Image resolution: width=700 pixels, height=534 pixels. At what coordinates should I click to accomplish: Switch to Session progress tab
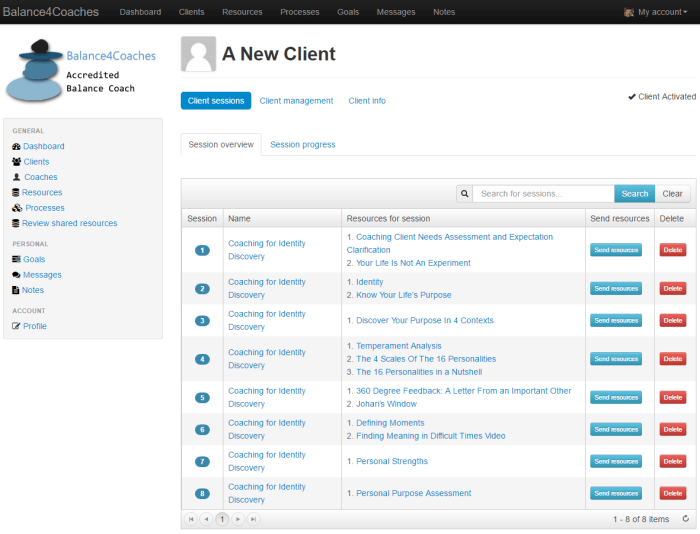[x=303, y=145]
